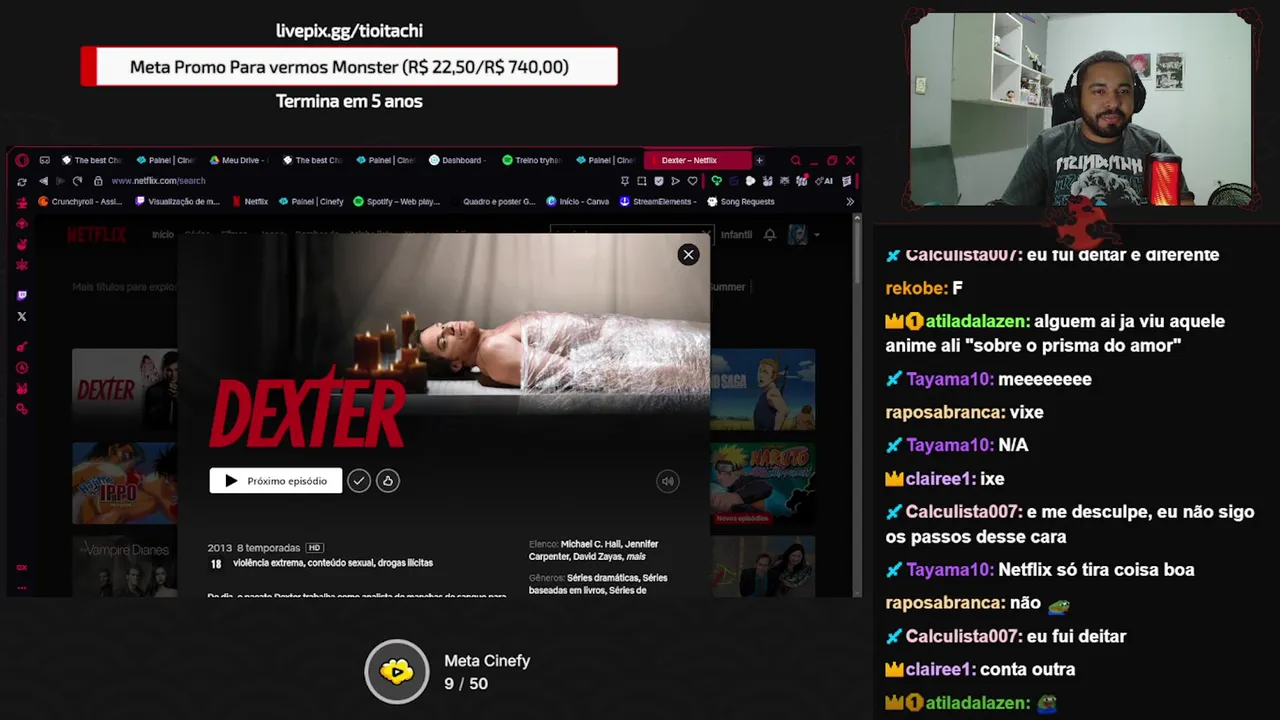Click the snapshot capture icon
1280x720 pixels.
641,181
